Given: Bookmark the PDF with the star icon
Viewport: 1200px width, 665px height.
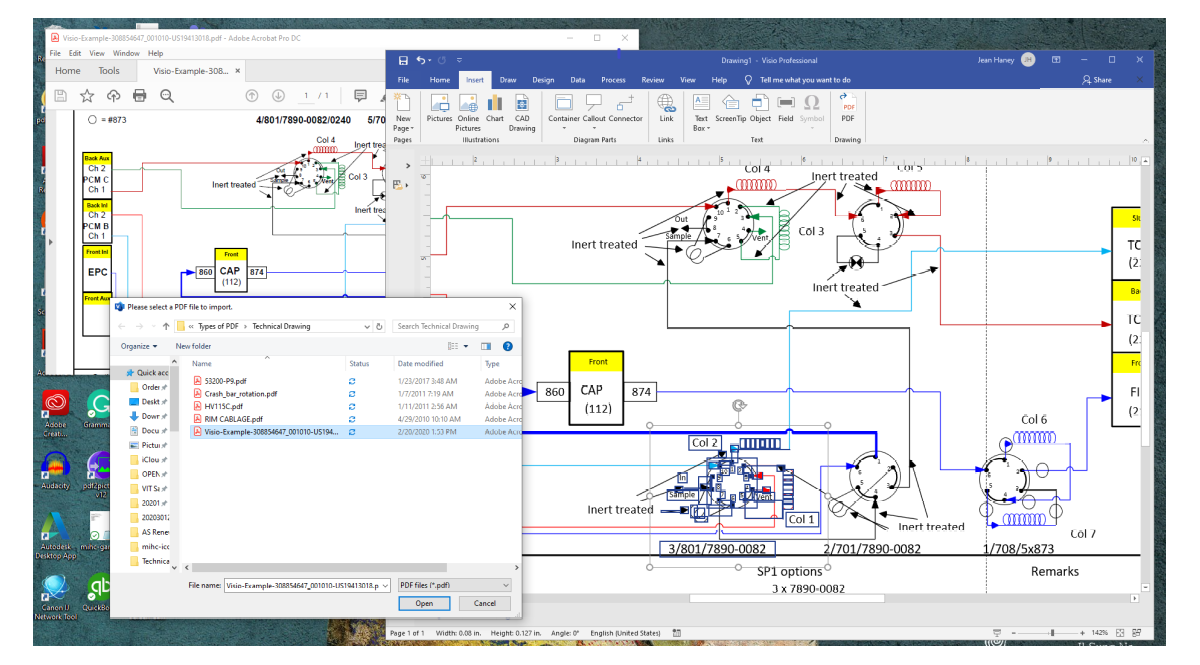Looking at the screenshot, I should 87,96.
